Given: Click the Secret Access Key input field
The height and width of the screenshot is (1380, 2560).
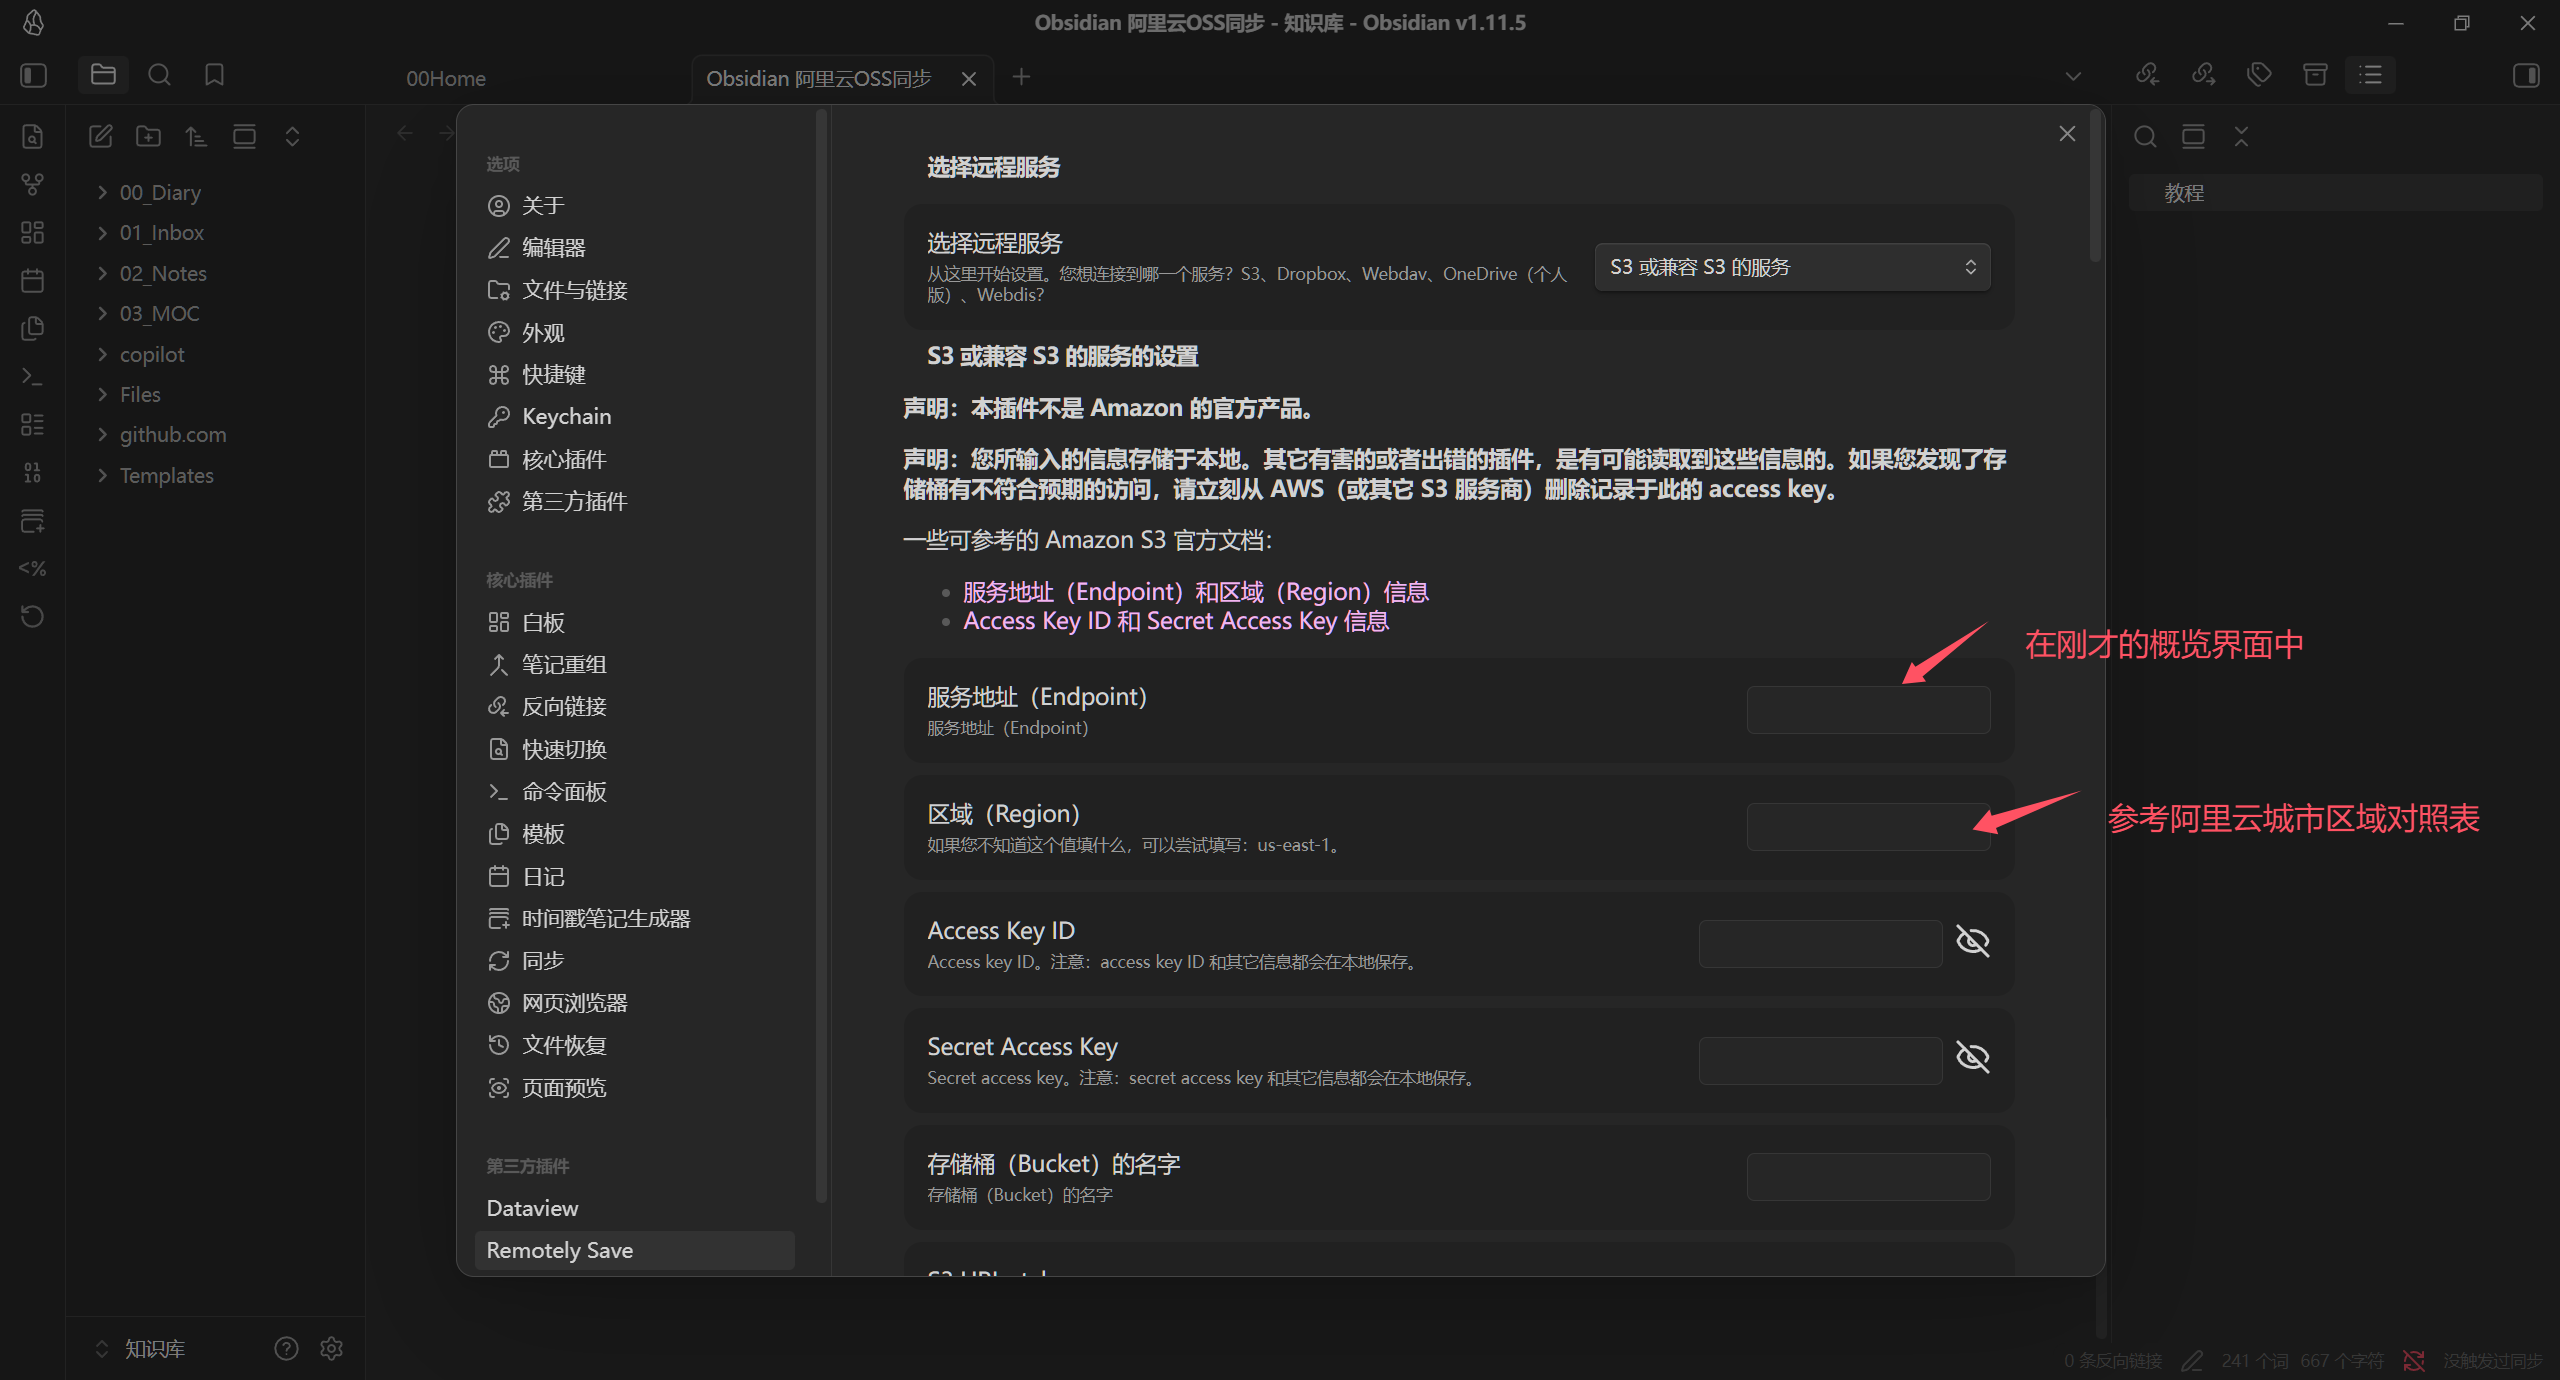Looking at the screenshot, I should 1820,1060.
